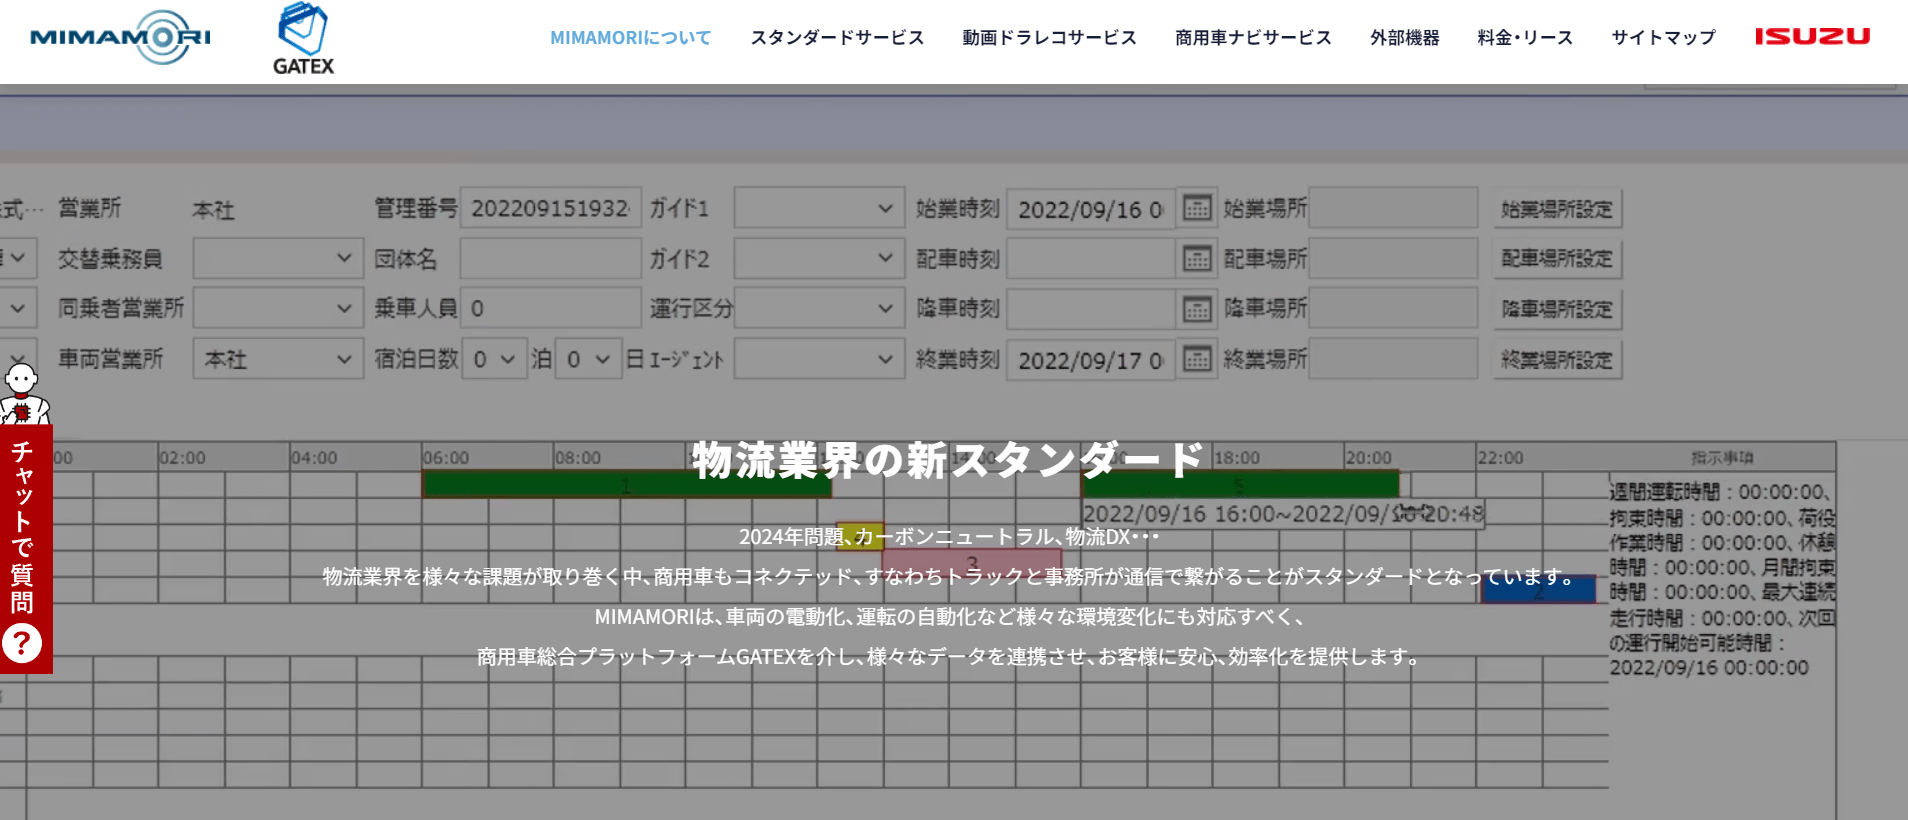Click the calendar icon beside 配車時刻
The height and width of the screenshot is (820, 1908).
pyautogui.click(x=1196, y=258)
